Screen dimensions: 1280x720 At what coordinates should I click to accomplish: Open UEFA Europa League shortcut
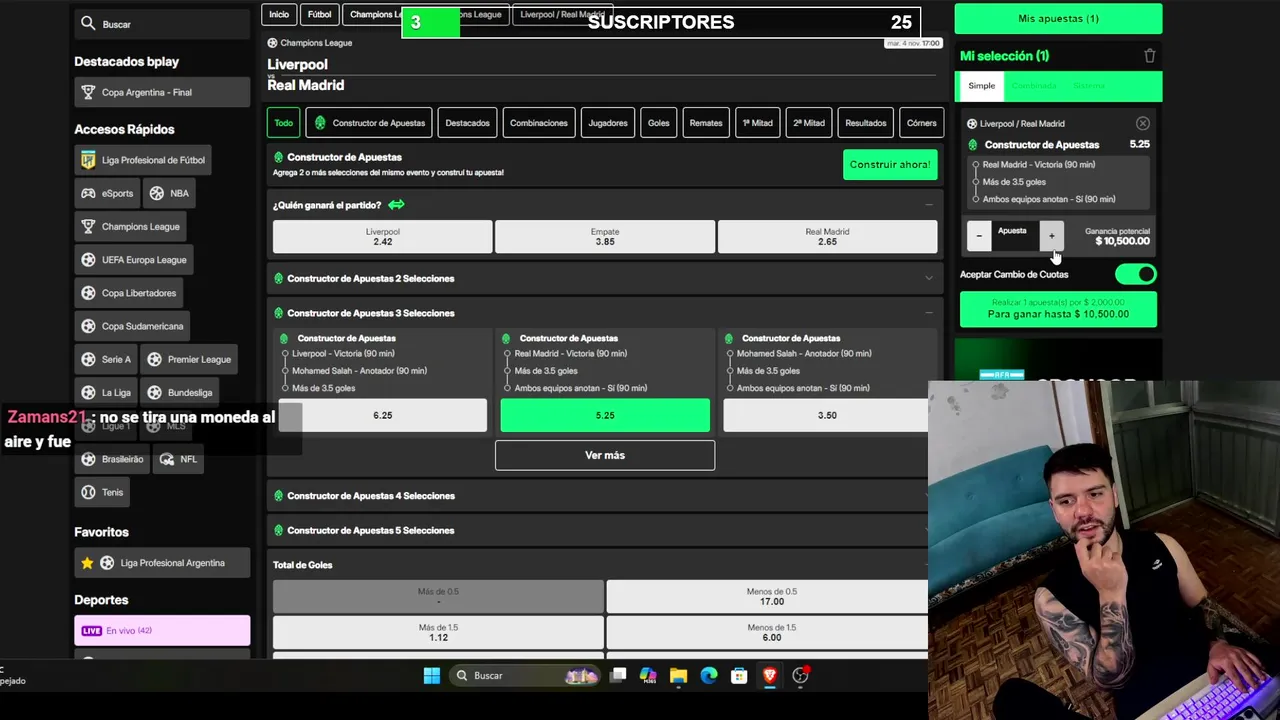point(133,260)
